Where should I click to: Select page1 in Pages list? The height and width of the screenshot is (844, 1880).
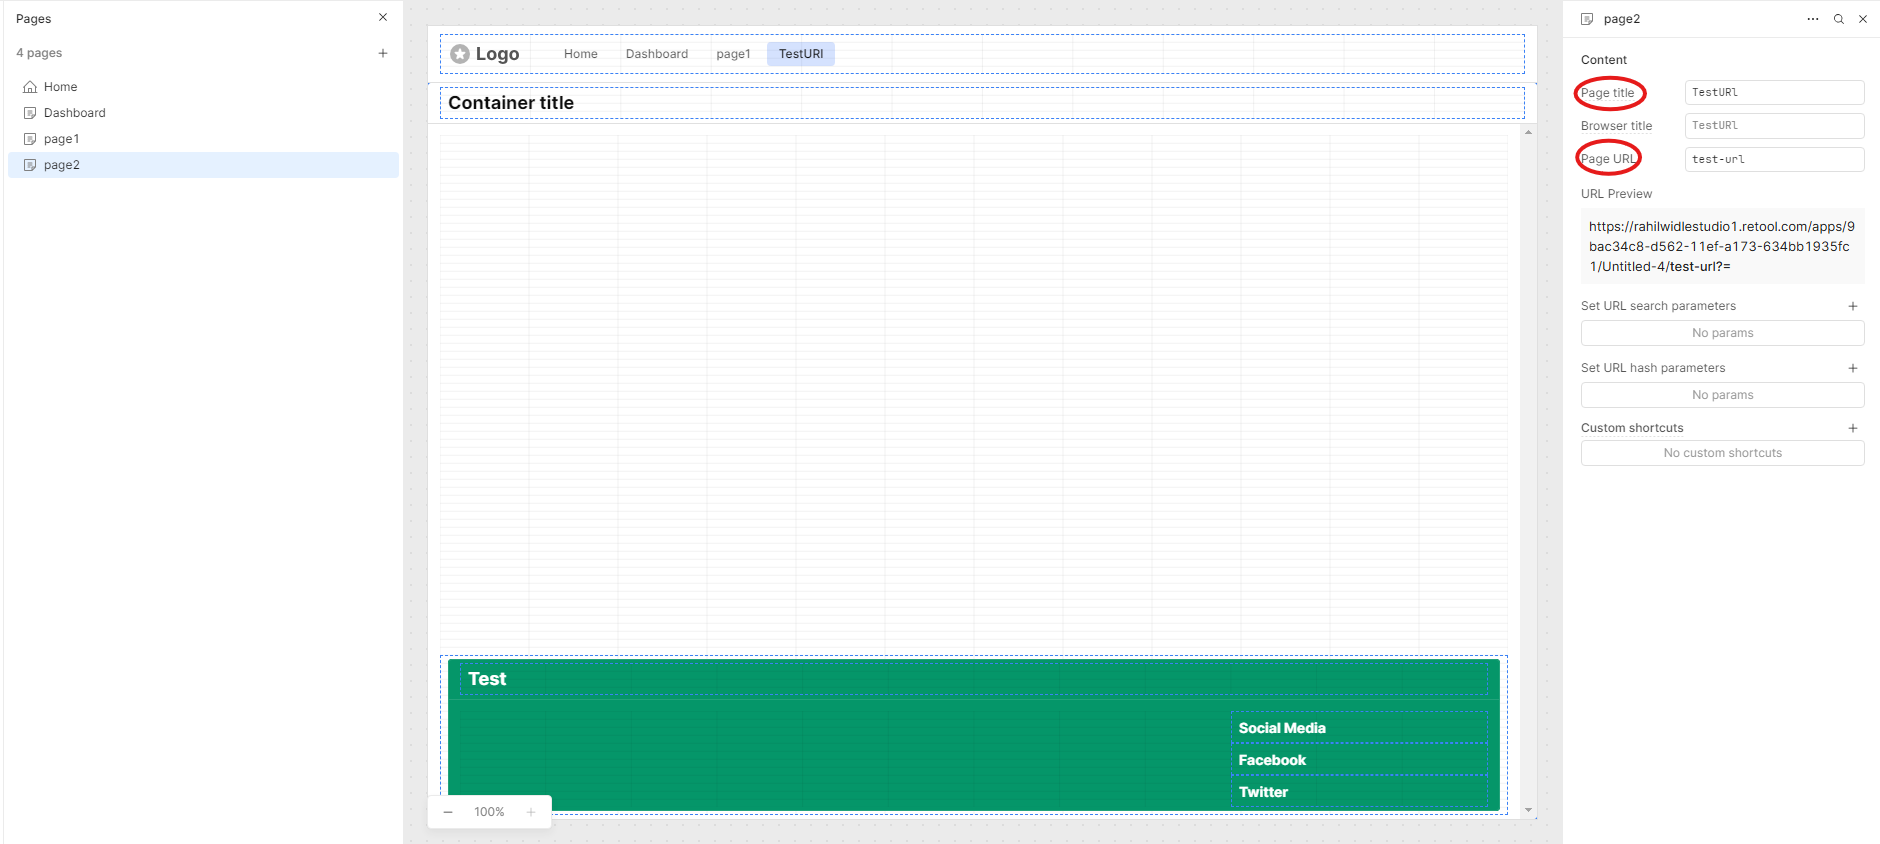[x=203, y=139]
